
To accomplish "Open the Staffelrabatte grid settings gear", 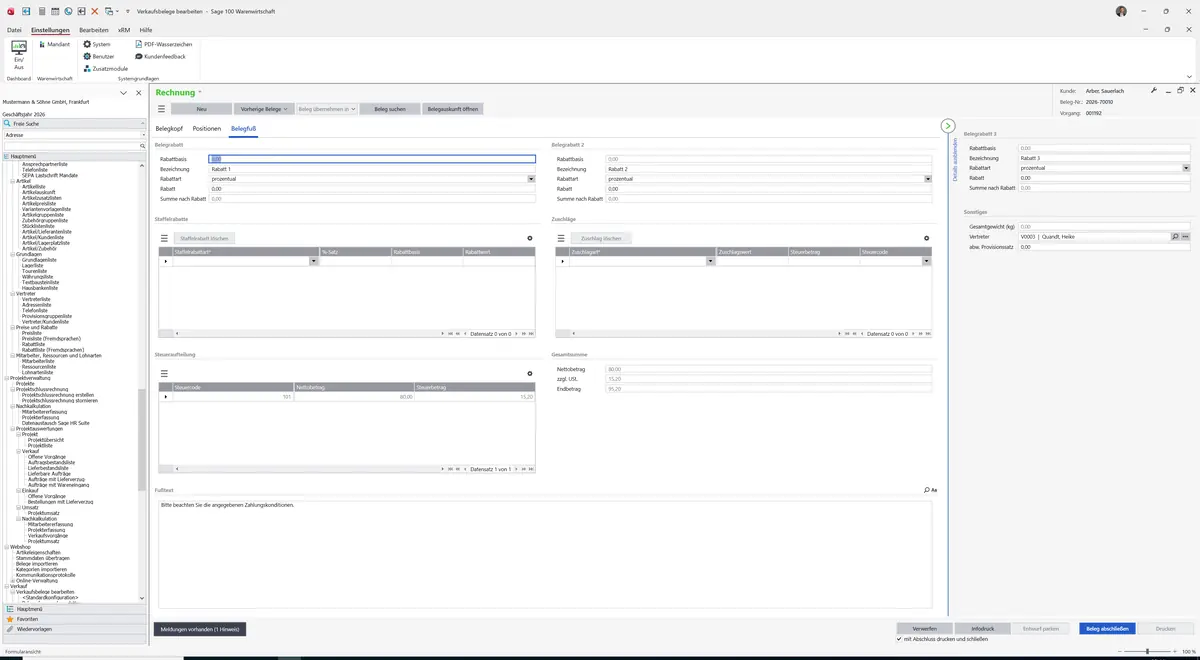I will click(529, 238).
